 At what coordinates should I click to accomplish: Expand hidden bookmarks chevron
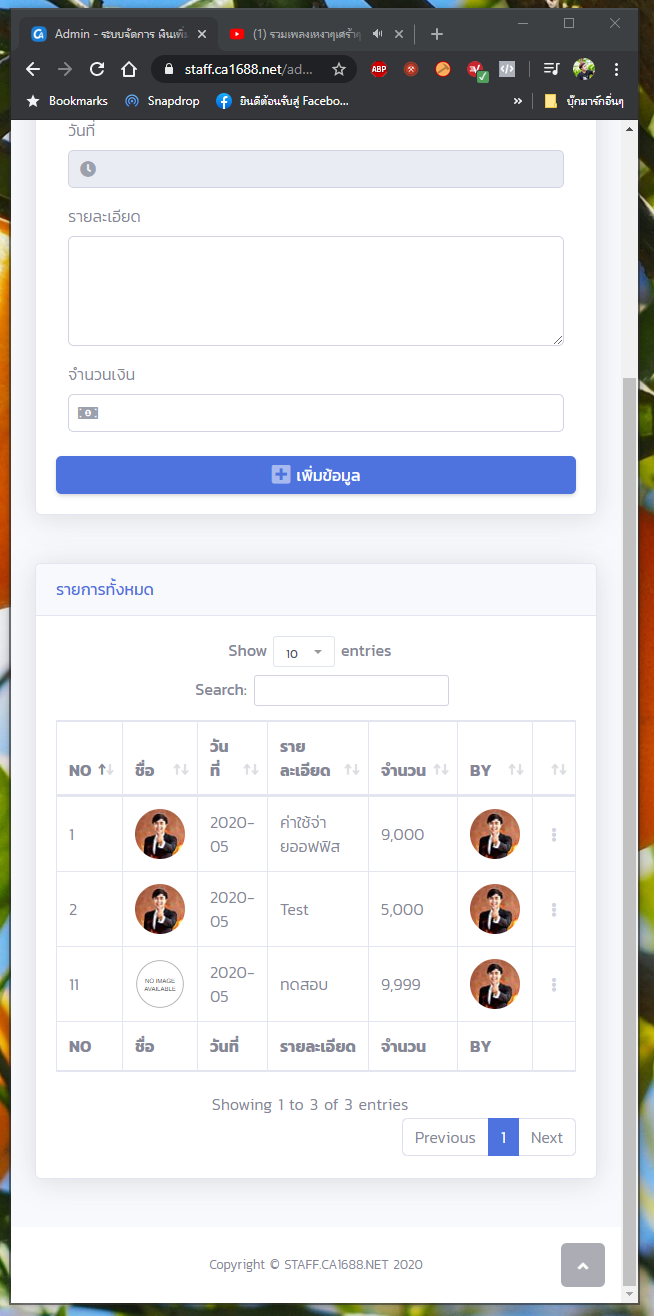(518, 101)
